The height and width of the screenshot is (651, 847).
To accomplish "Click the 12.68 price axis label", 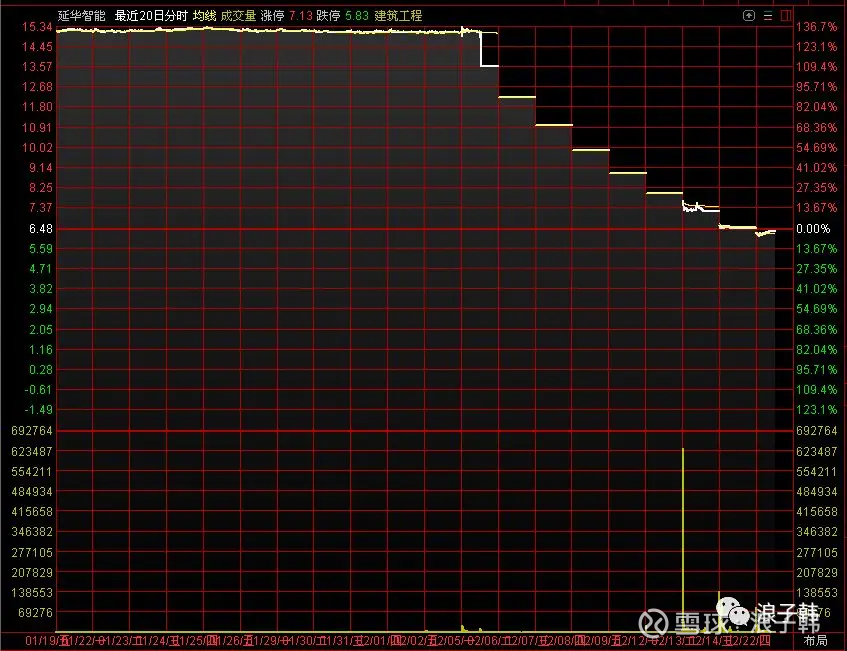I will coord(37,86).
